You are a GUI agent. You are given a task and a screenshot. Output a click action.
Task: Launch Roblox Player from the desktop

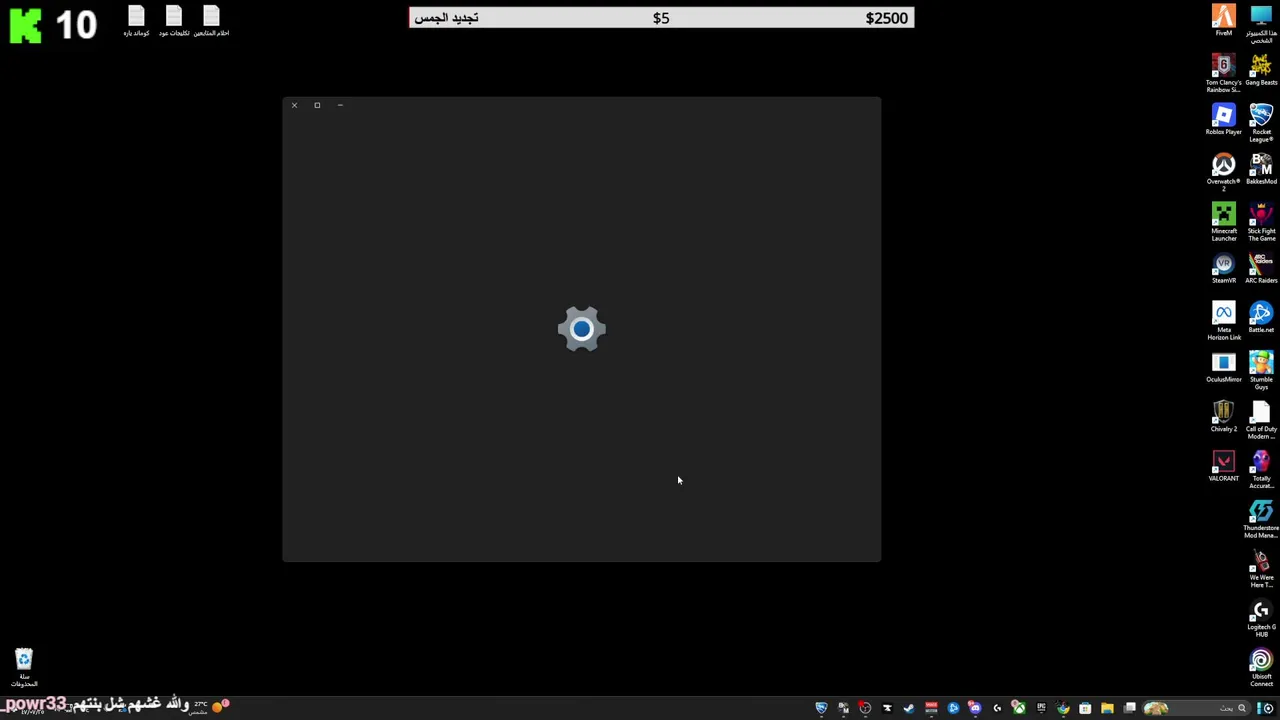(x=1224, y=119)
